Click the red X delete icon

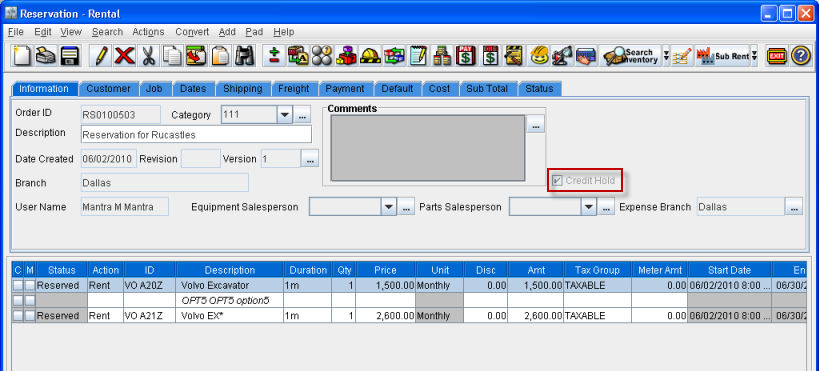tap(125, 55)
